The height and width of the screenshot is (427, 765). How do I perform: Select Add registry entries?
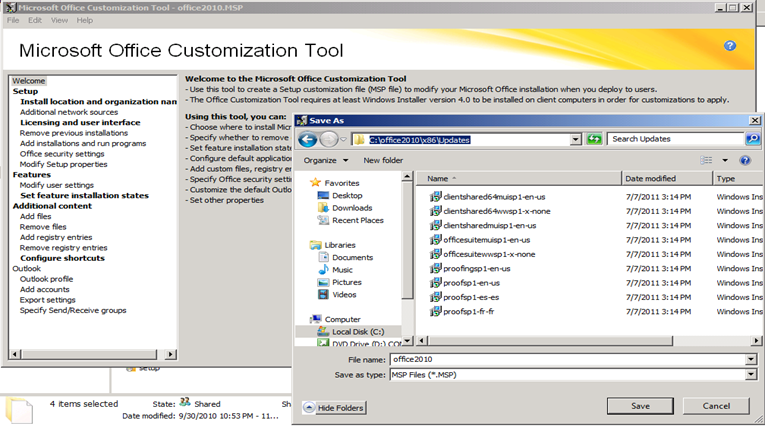point(56,237)
